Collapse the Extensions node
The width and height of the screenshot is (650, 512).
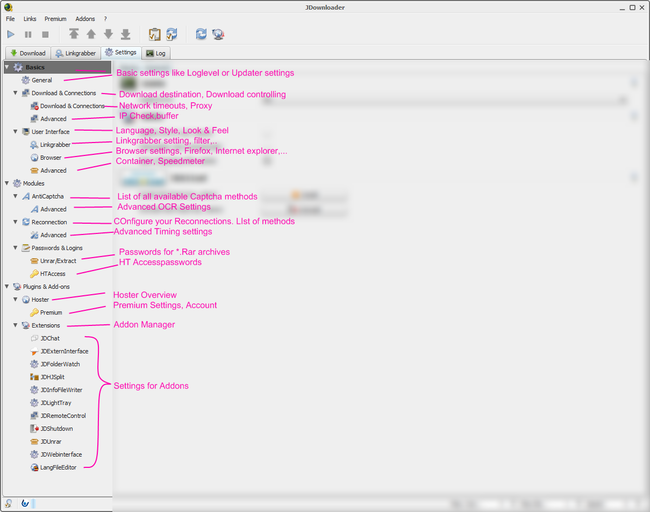point(15,325)
